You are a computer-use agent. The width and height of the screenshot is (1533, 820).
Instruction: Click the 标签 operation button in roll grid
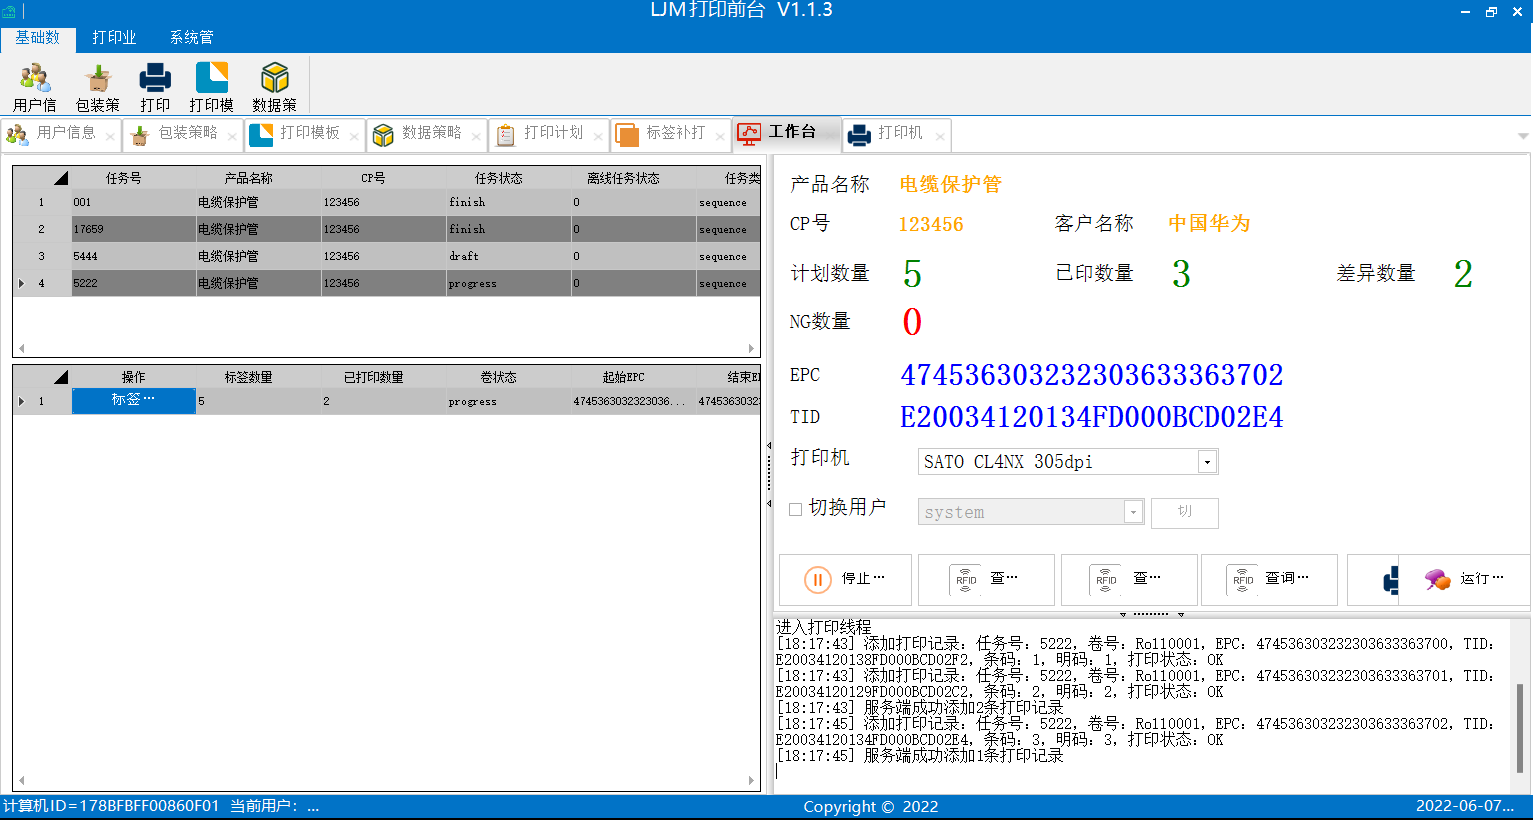tap(133, 400)
